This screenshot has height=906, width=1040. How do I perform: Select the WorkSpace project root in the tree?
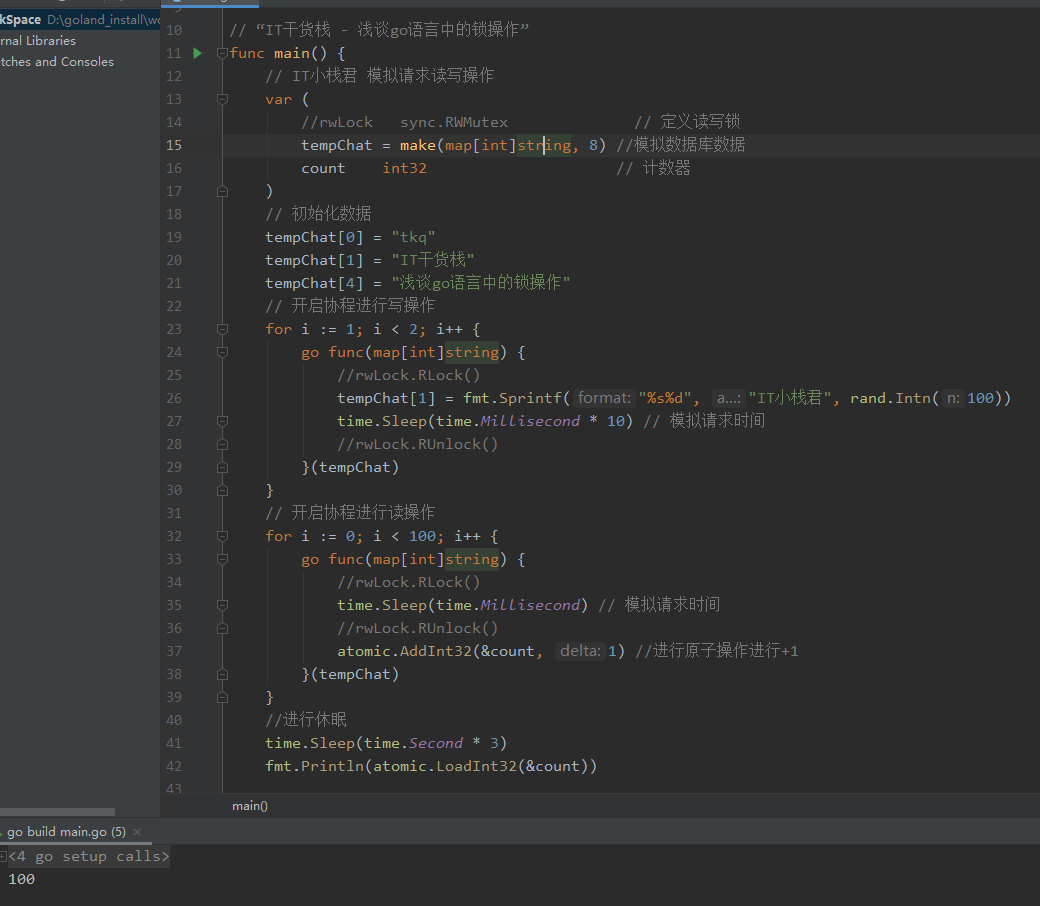coord(20,20)
